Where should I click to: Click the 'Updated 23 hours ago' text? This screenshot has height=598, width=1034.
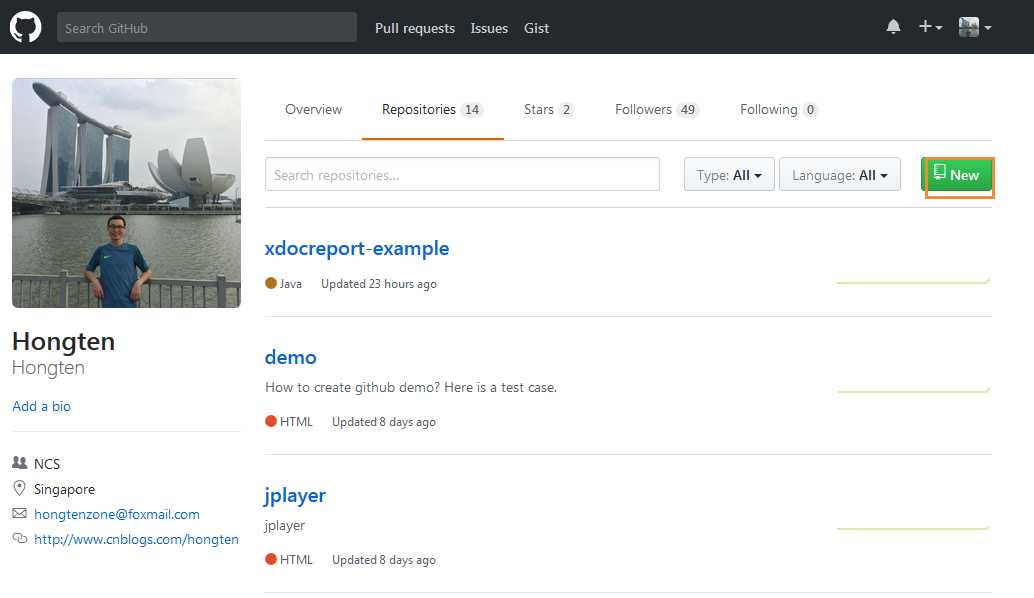[379, 284]
